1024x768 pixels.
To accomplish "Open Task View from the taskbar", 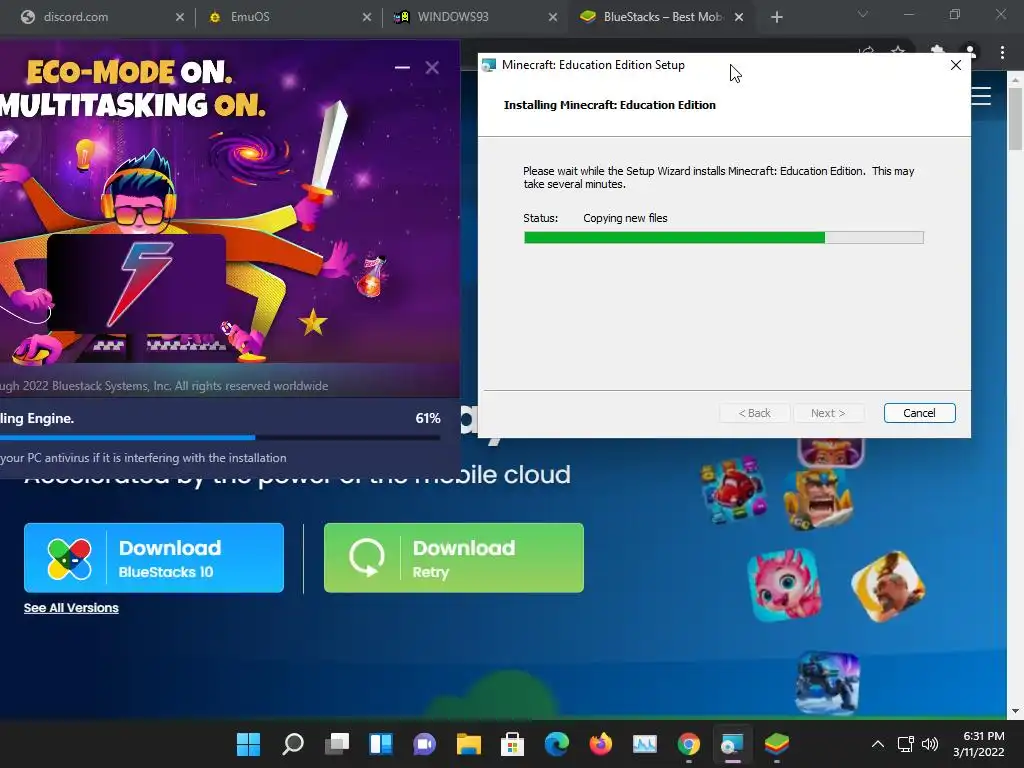I will 337,744.
